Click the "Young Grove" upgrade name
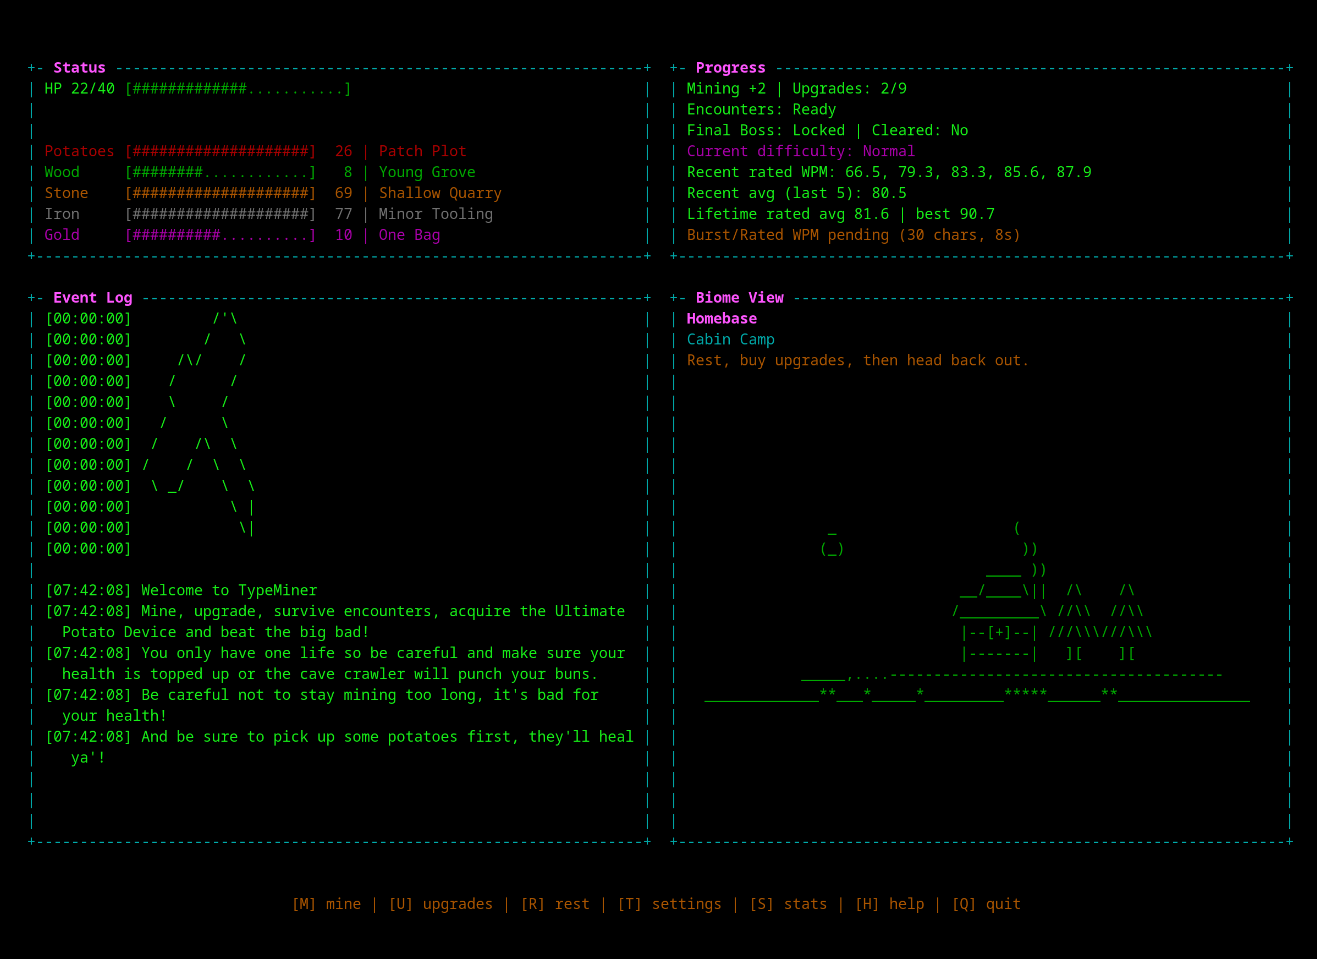The height and width of the screenshot is (959, 1317). [x=427, y=172]
